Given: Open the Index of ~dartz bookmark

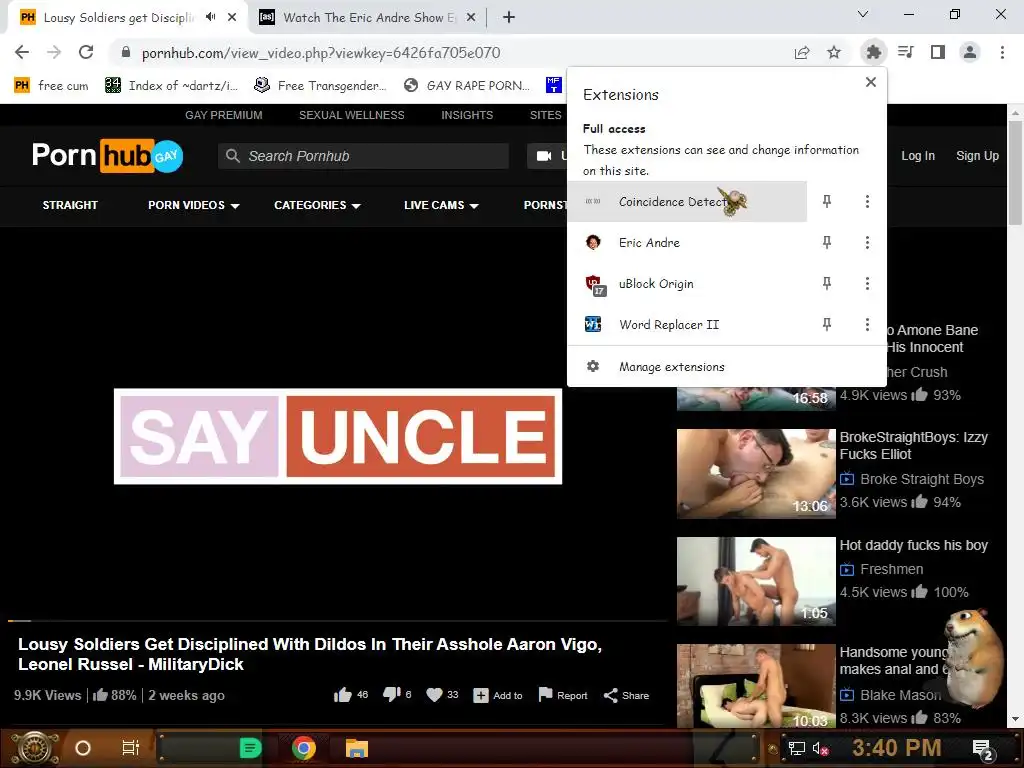Looking at the screenshot, I should (172, 86).
